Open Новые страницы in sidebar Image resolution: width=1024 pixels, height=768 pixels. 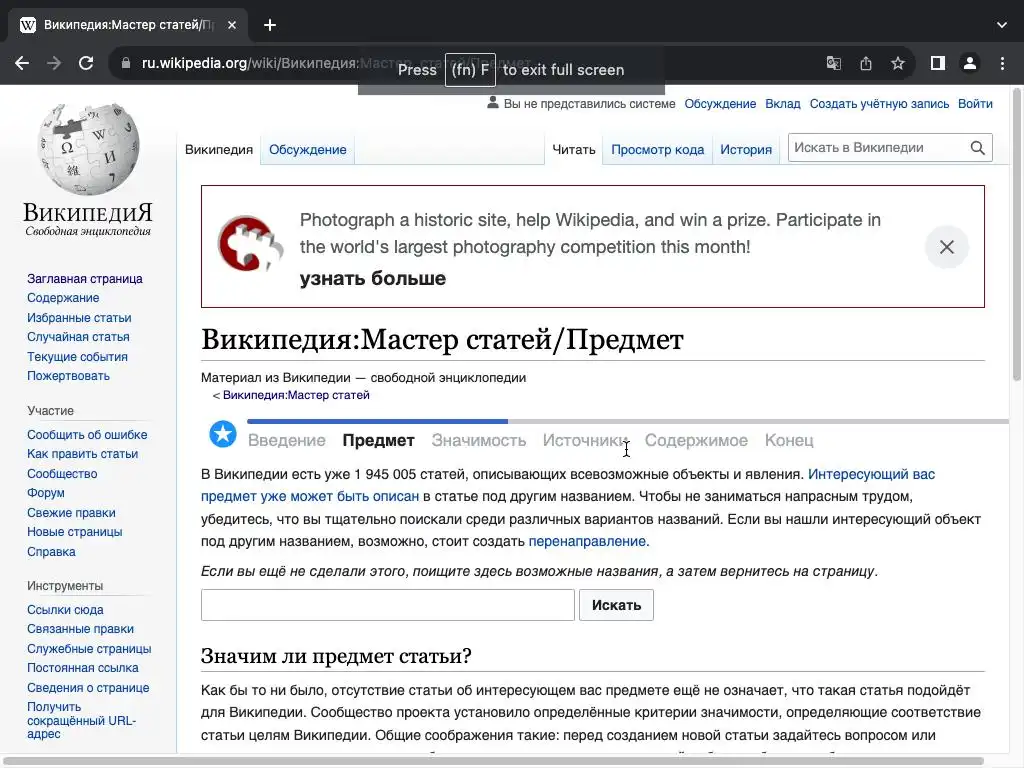tap(74, 532)
